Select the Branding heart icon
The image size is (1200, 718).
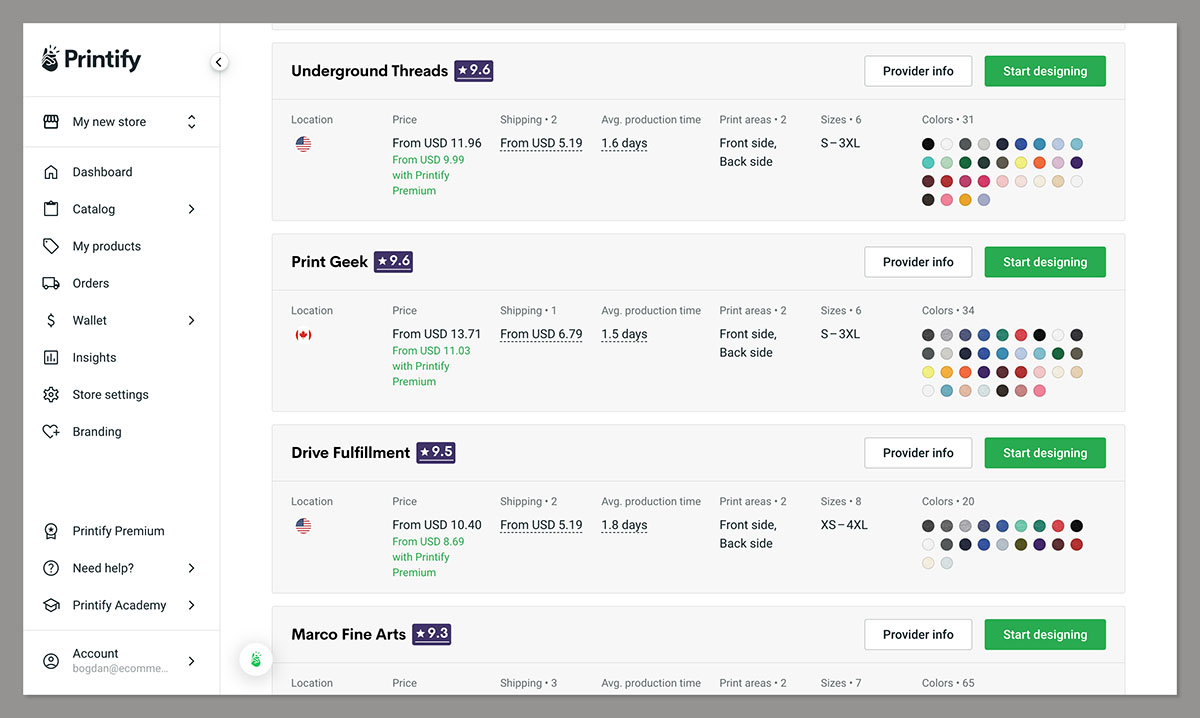[x=51, y=431]
